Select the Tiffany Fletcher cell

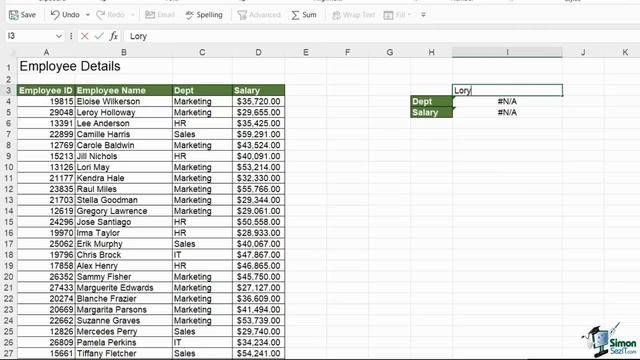[x=124, y=353]
